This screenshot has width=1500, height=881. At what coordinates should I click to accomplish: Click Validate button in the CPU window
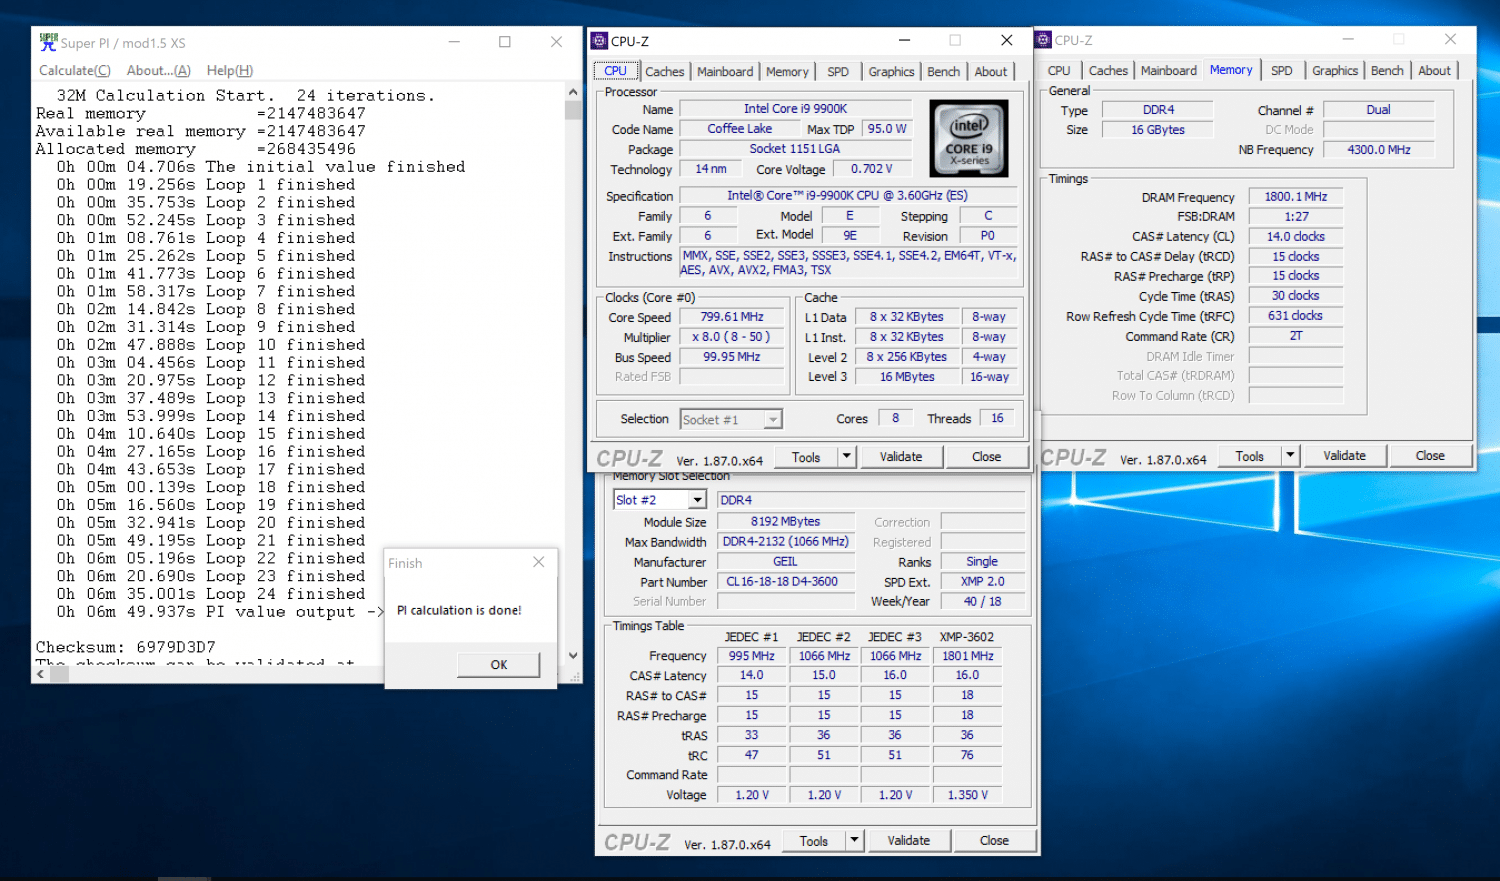901,457
